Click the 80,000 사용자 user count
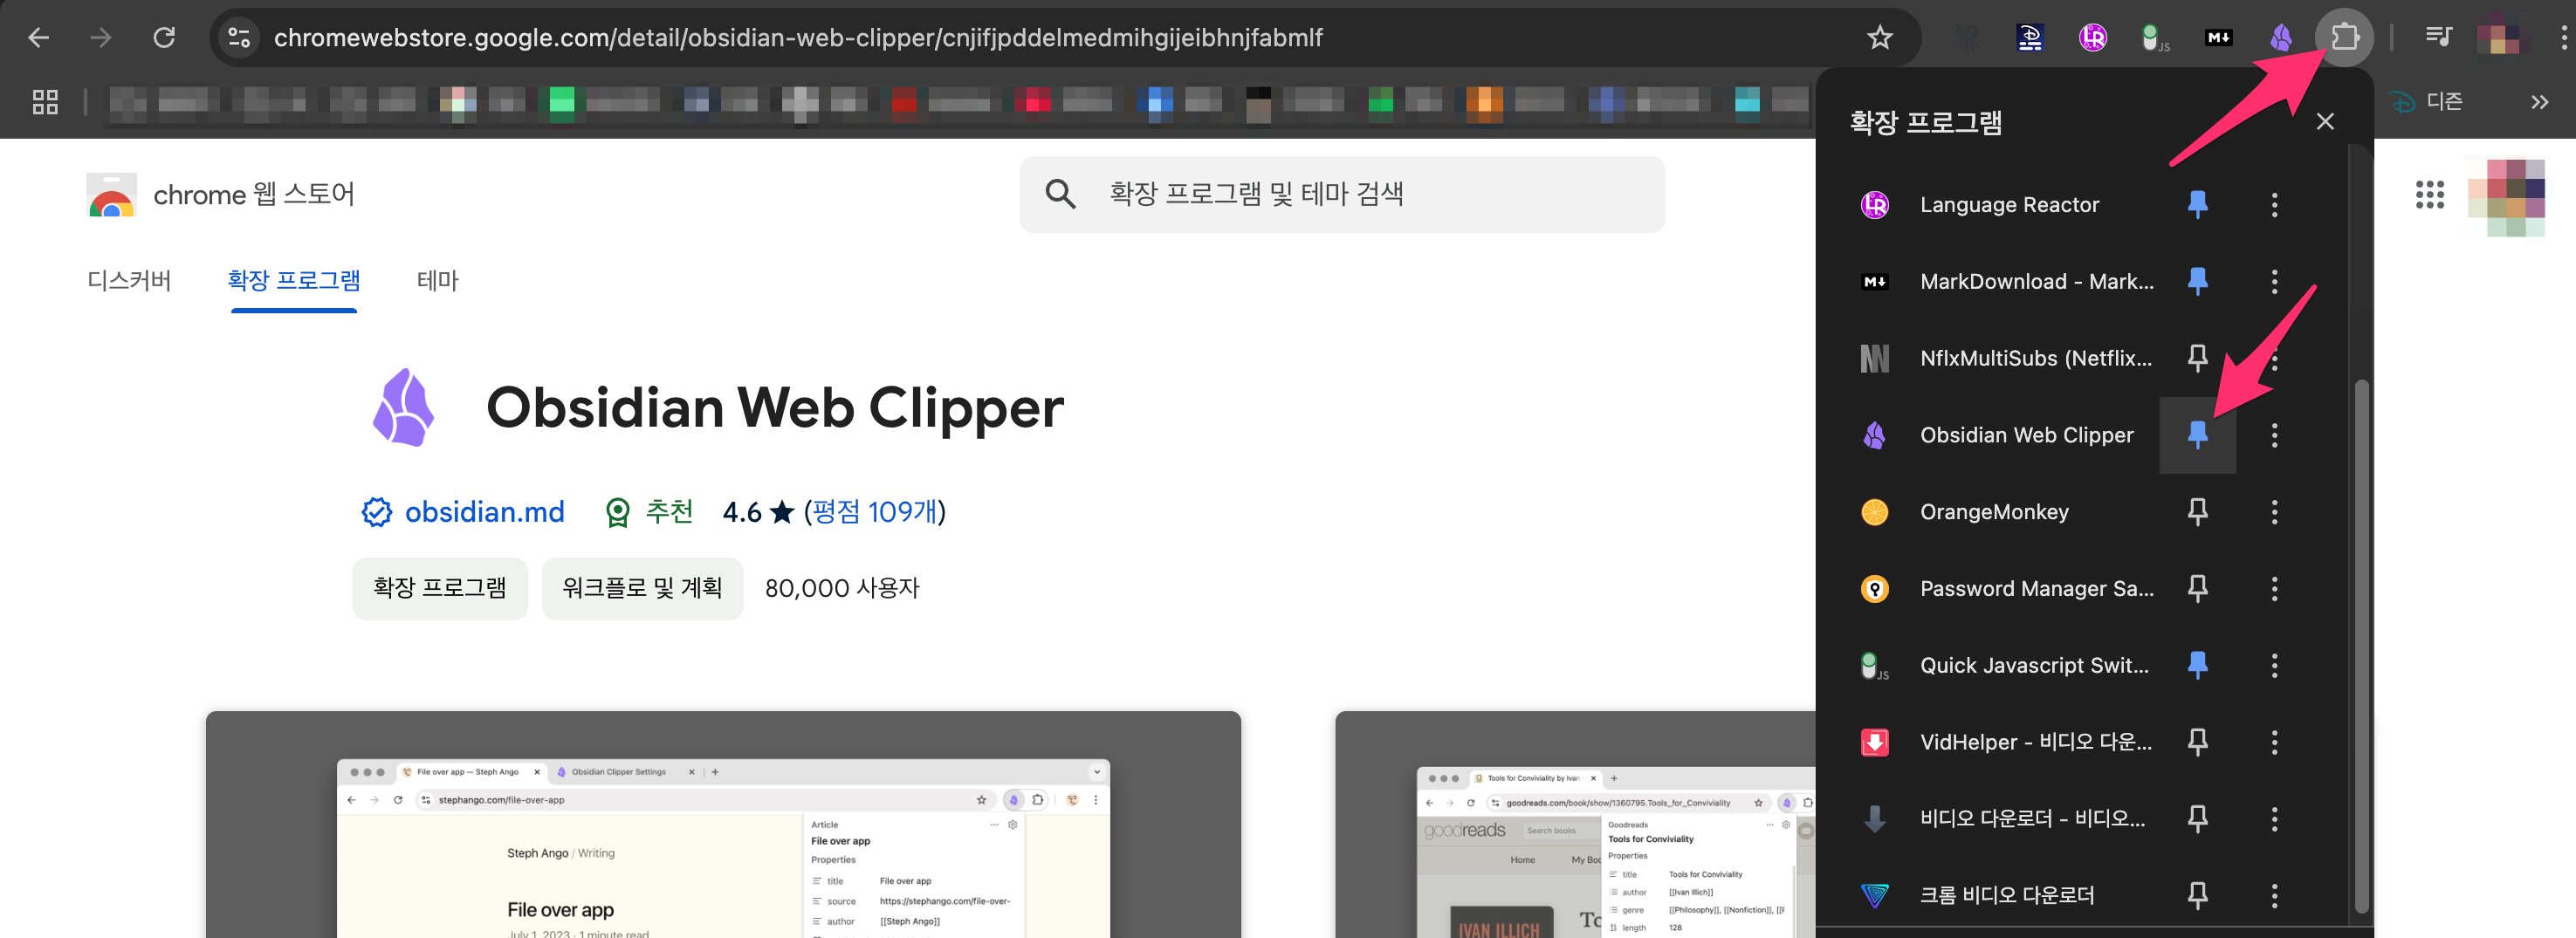Viewport: 2576px width, 938px height. [x=842, y=588]
